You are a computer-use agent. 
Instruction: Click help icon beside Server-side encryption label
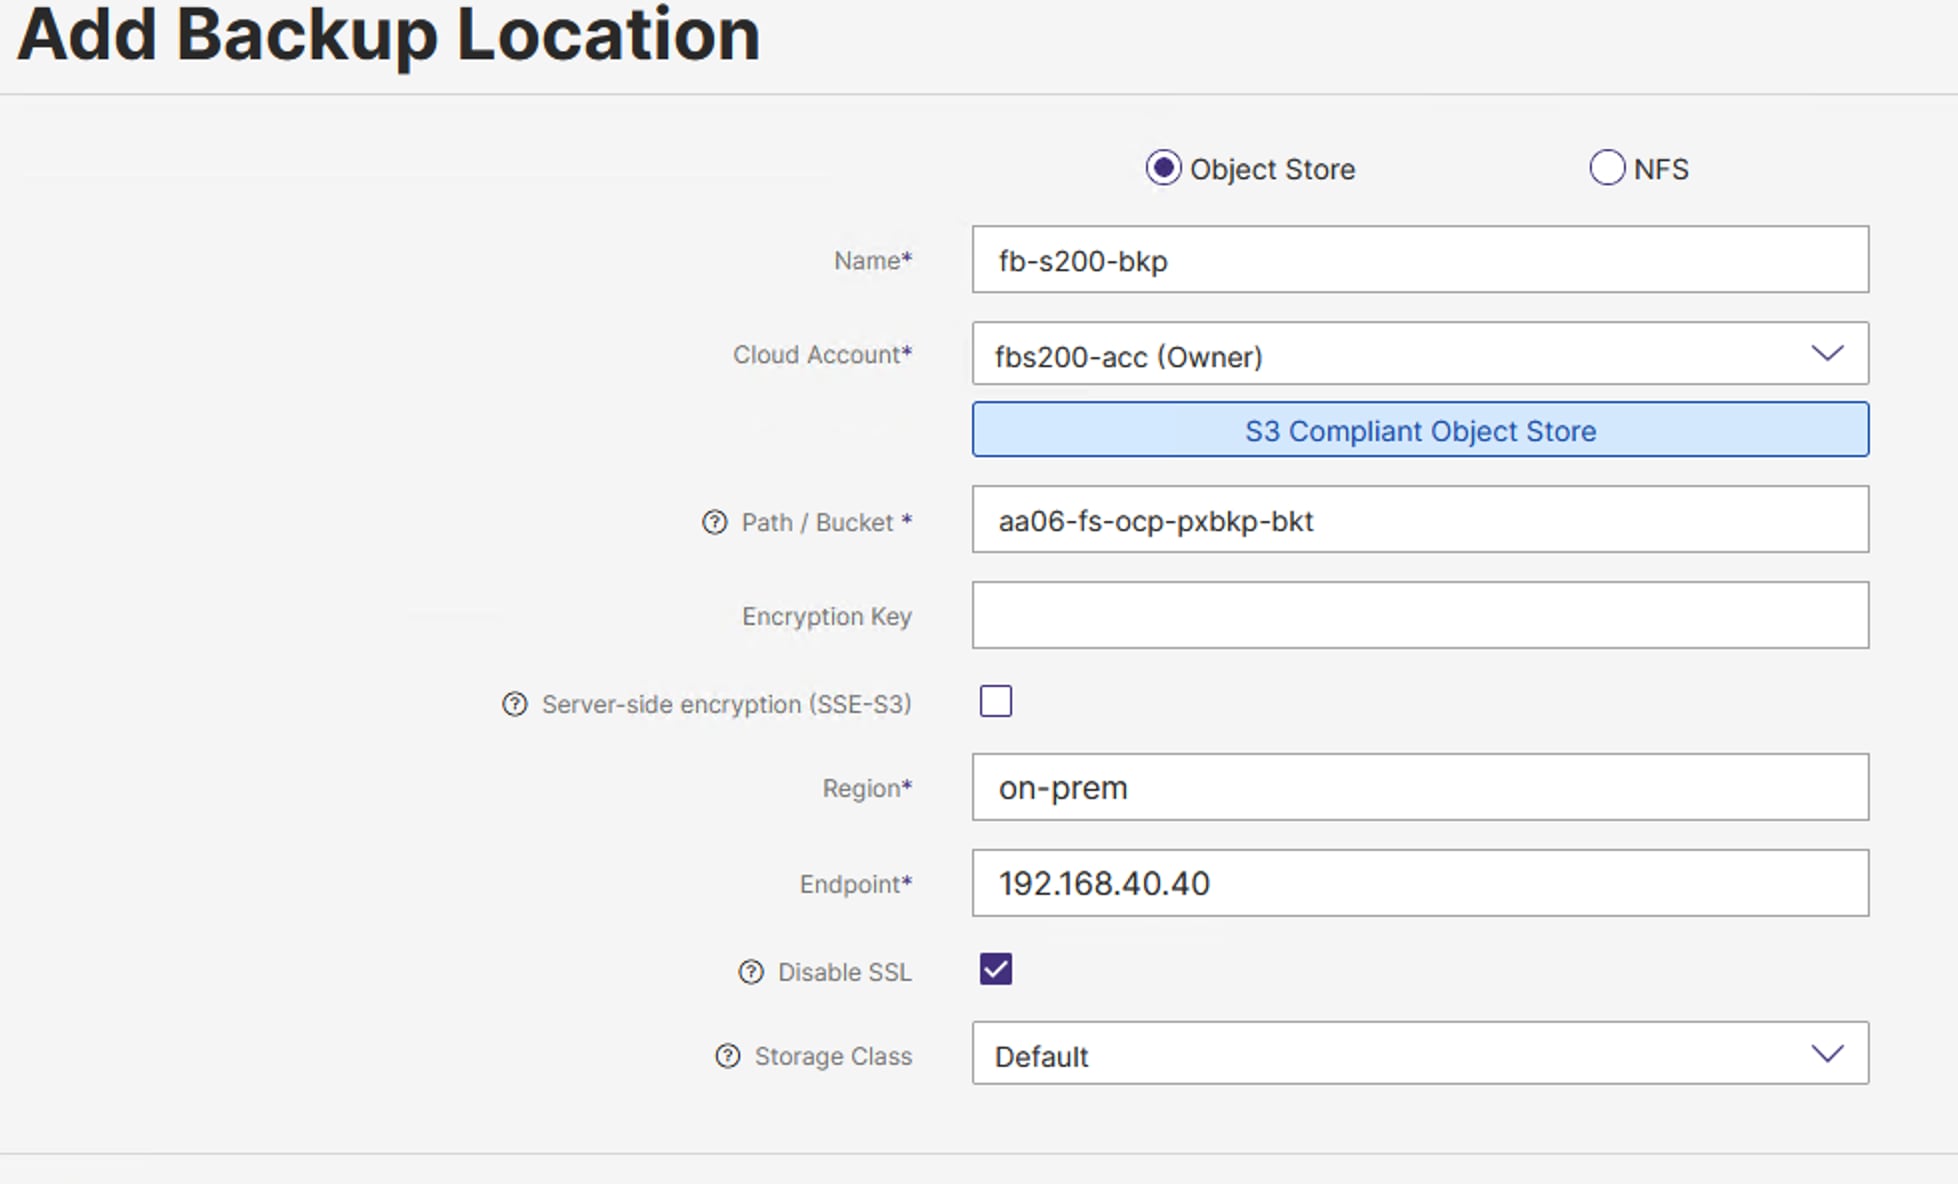click(x=514, y=704)
